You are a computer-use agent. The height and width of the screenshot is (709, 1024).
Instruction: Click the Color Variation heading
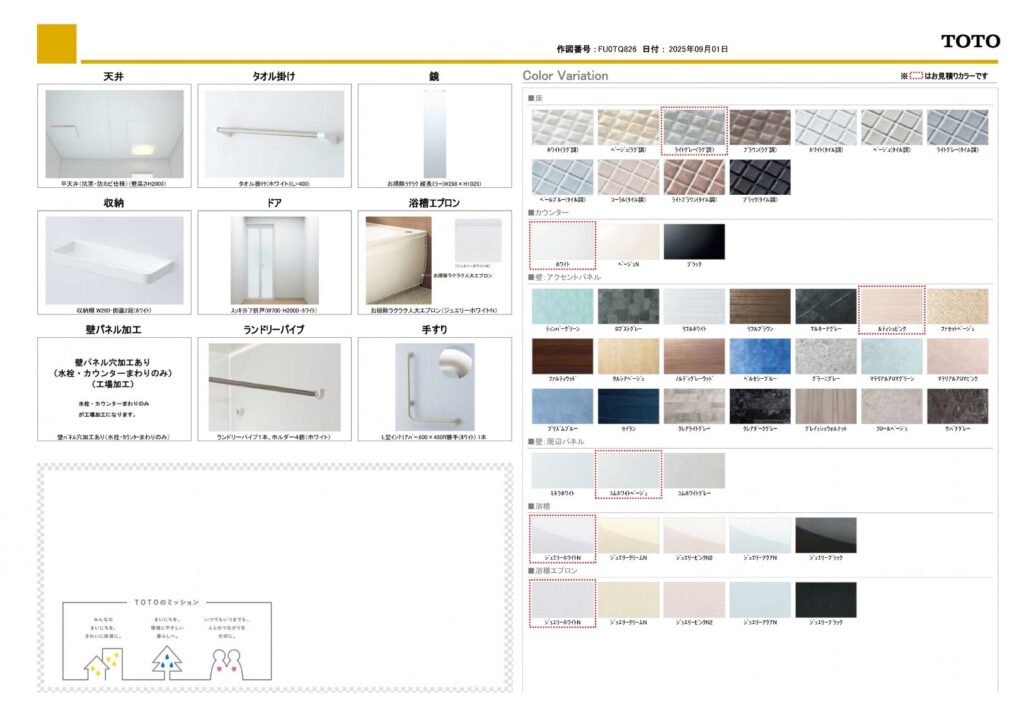pos(565,76)
